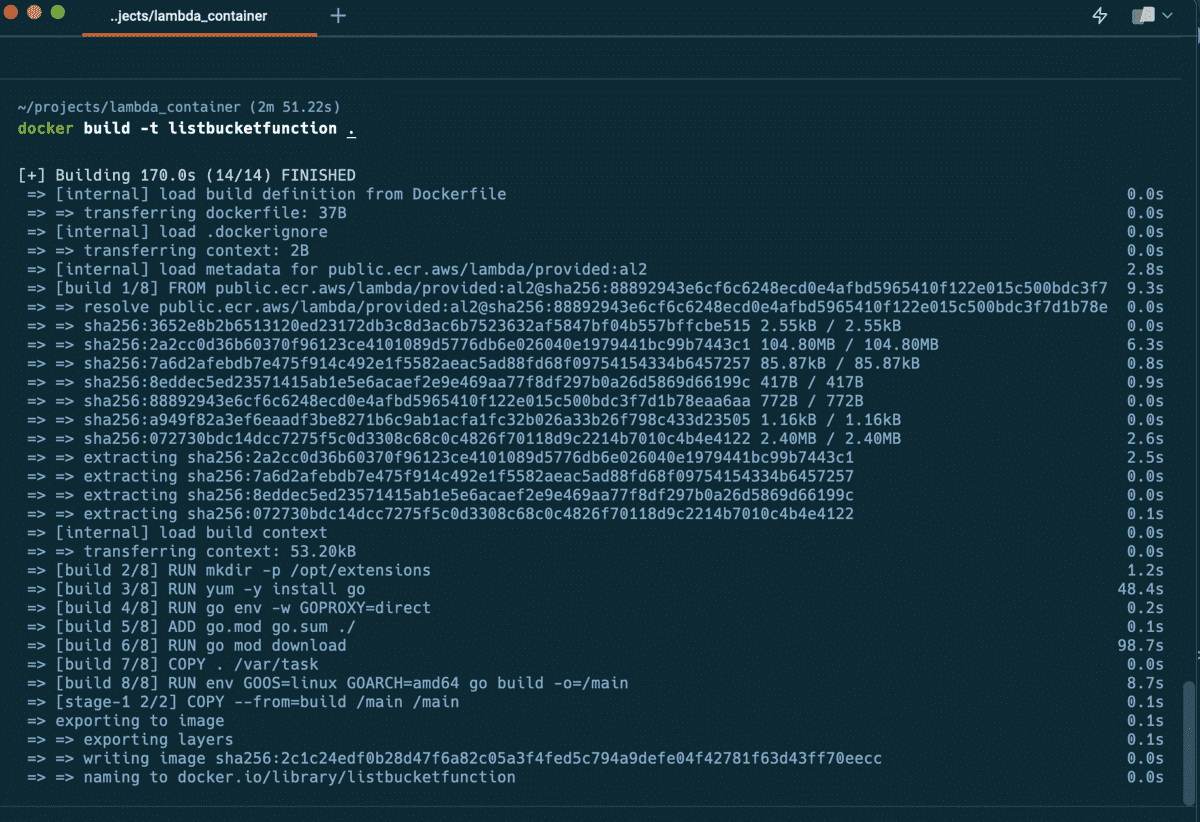
Task: Switch to the ..jects/lambda_container tab
Action: click(x=197, y=16)
